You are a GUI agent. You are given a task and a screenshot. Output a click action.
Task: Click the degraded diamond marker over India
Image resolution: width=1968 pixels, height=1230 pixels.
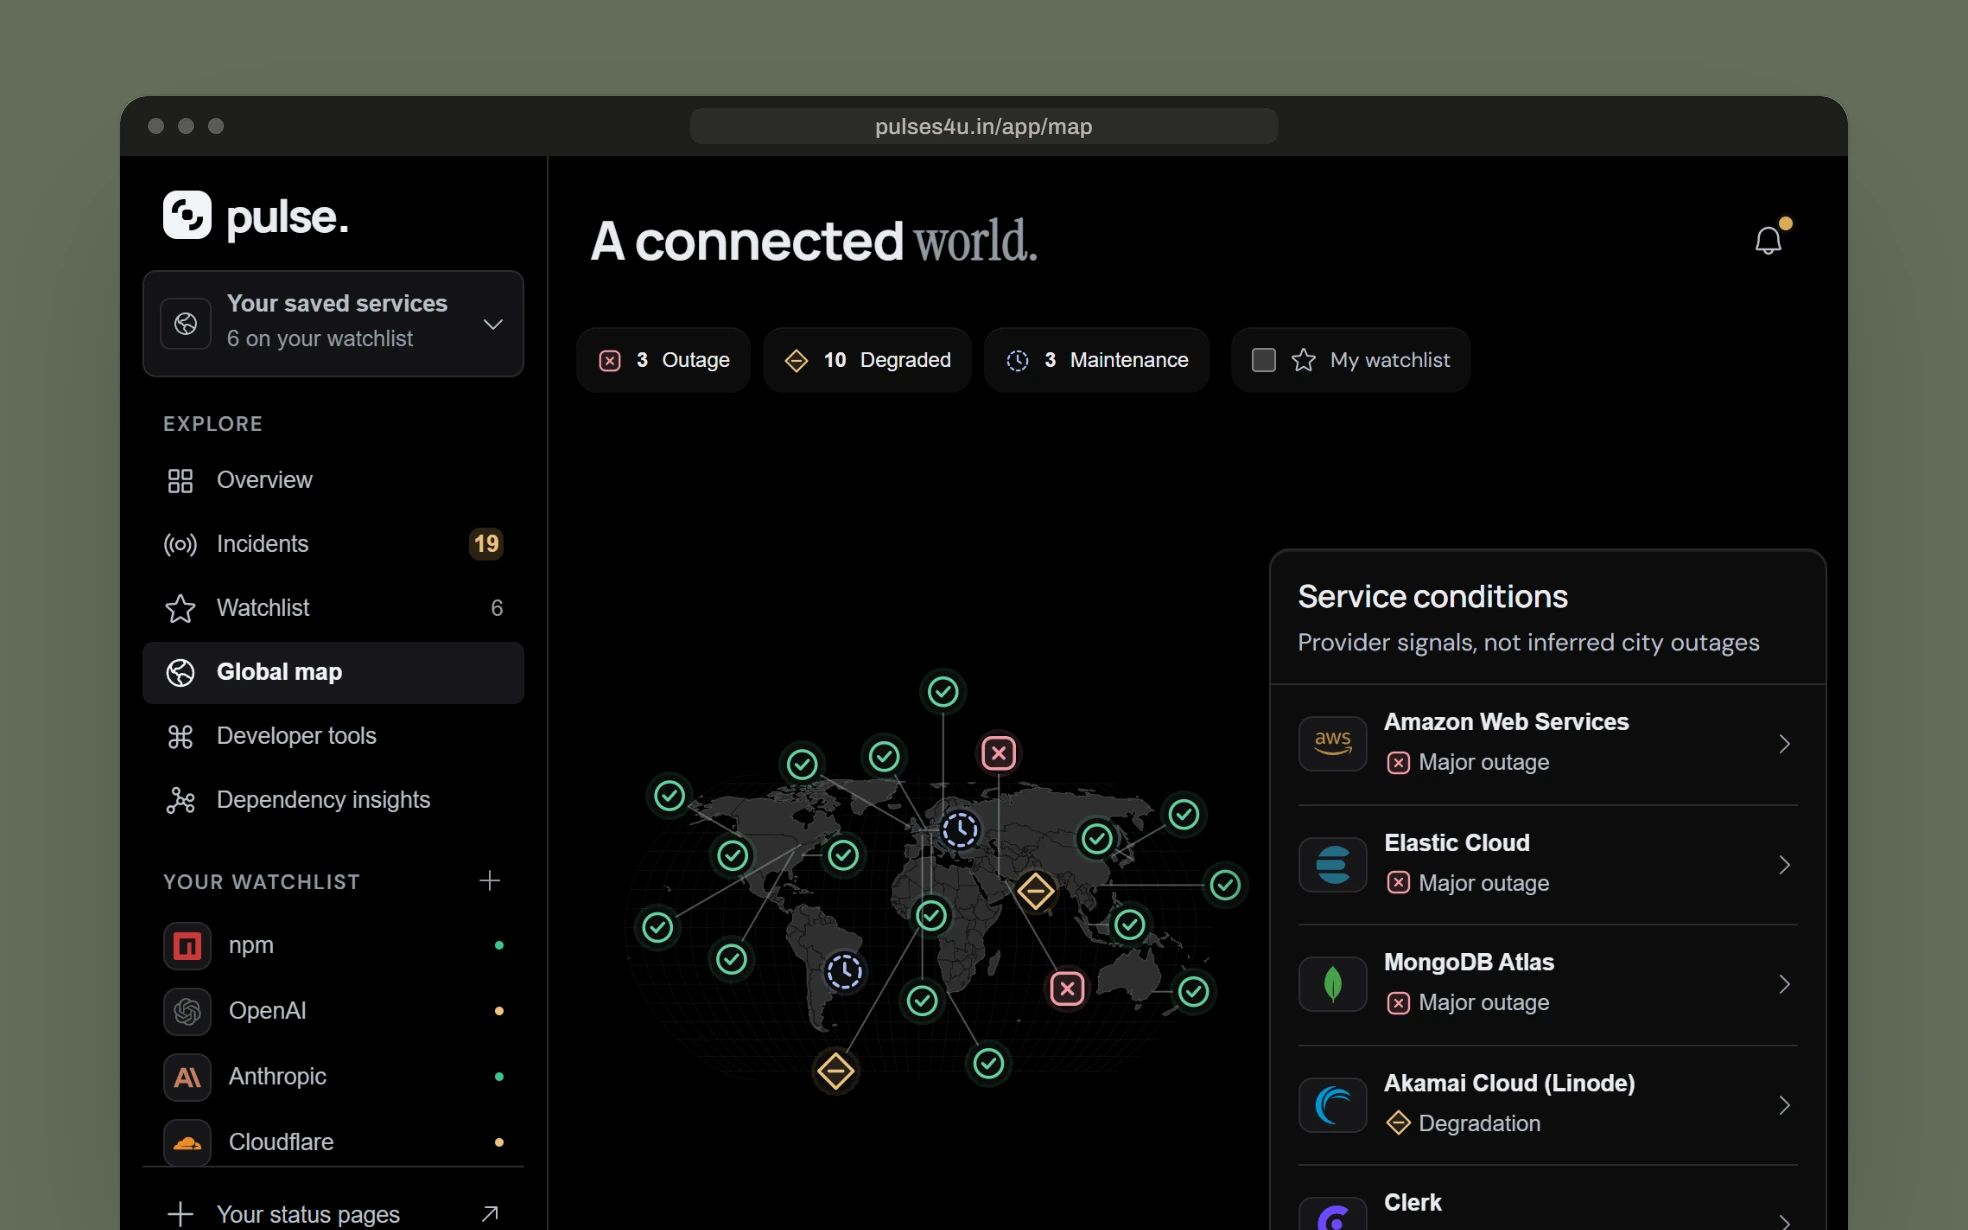1035,890
